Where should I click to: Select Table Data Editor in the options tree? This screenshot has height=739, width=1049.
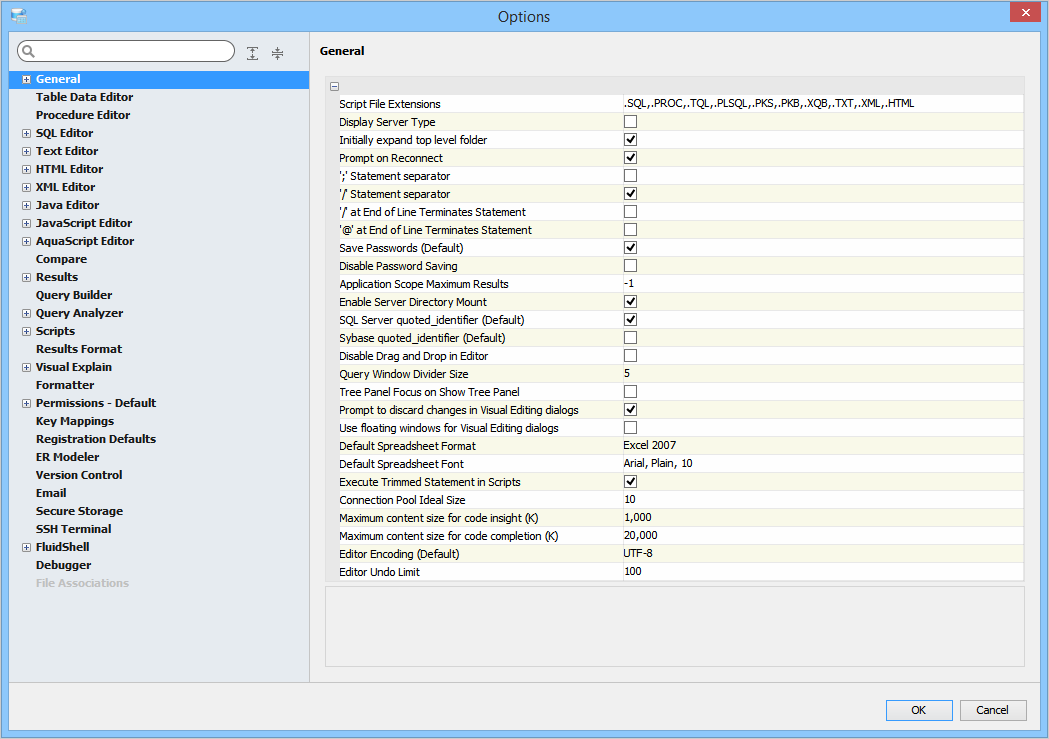[x=84, y=97]
